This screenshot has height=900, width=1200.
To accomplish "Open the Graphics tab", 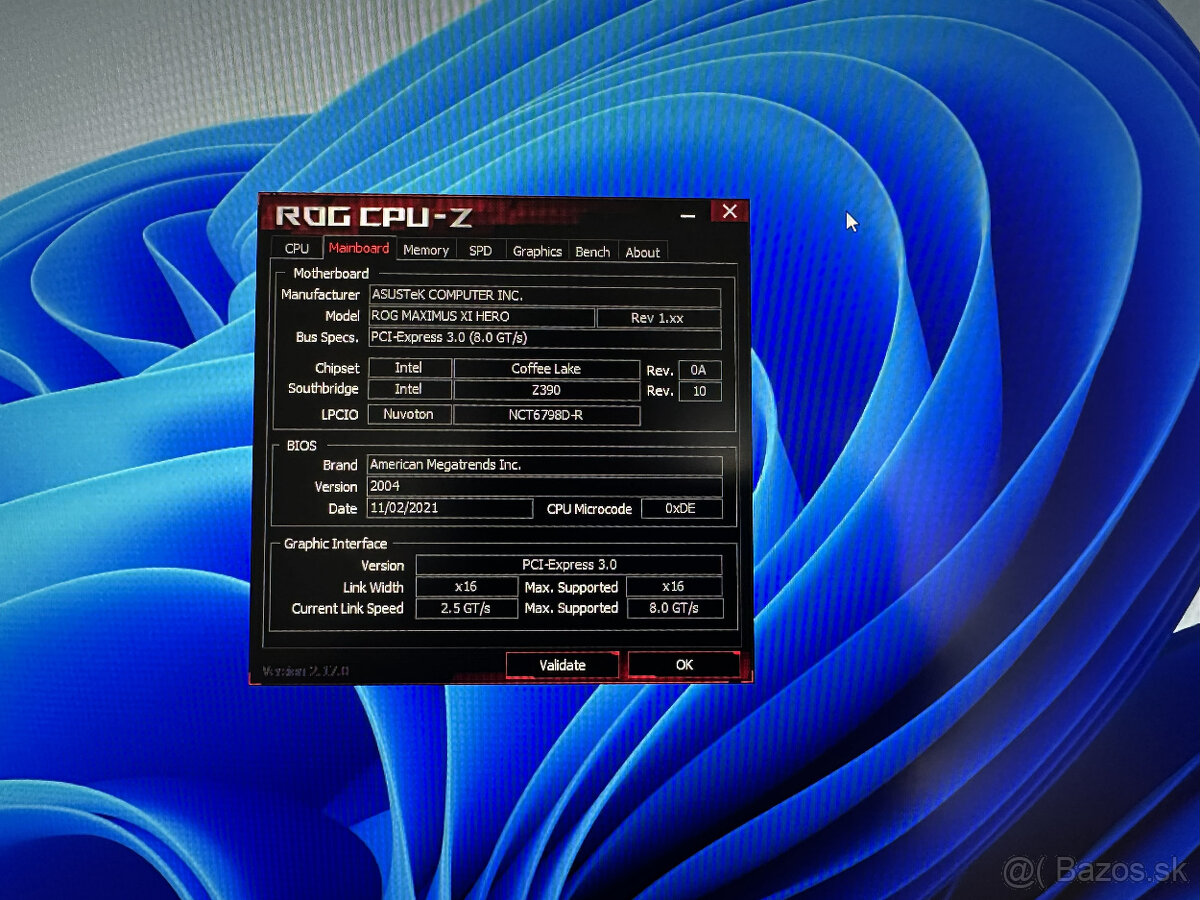I will click(536, 252).
